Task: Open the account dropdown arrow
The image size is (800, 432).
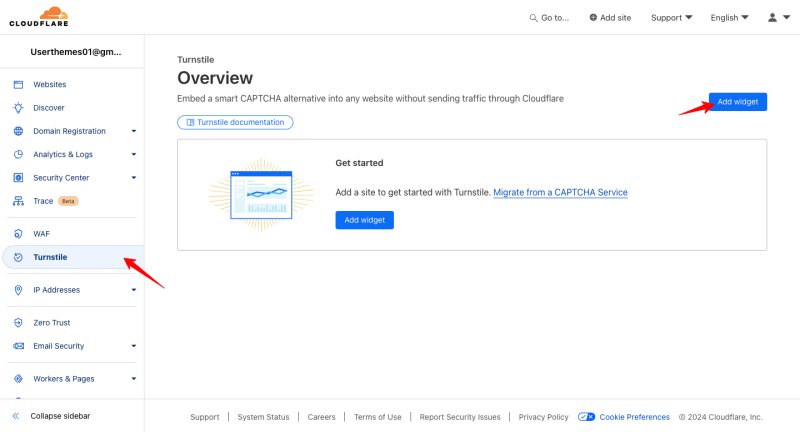Action: click(786, 17)
